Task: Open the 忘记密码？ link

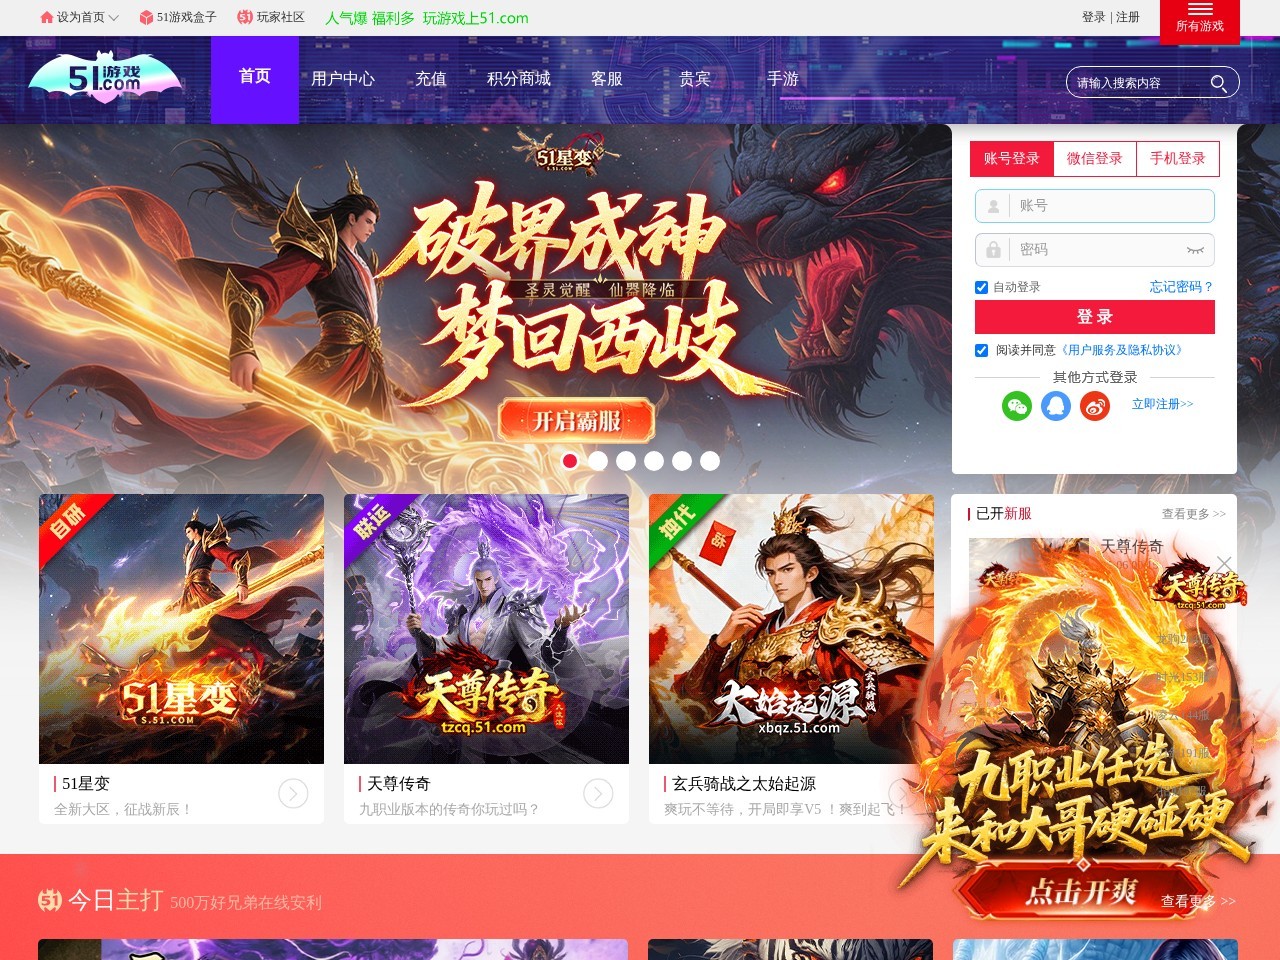Action: click(1182, 287)
